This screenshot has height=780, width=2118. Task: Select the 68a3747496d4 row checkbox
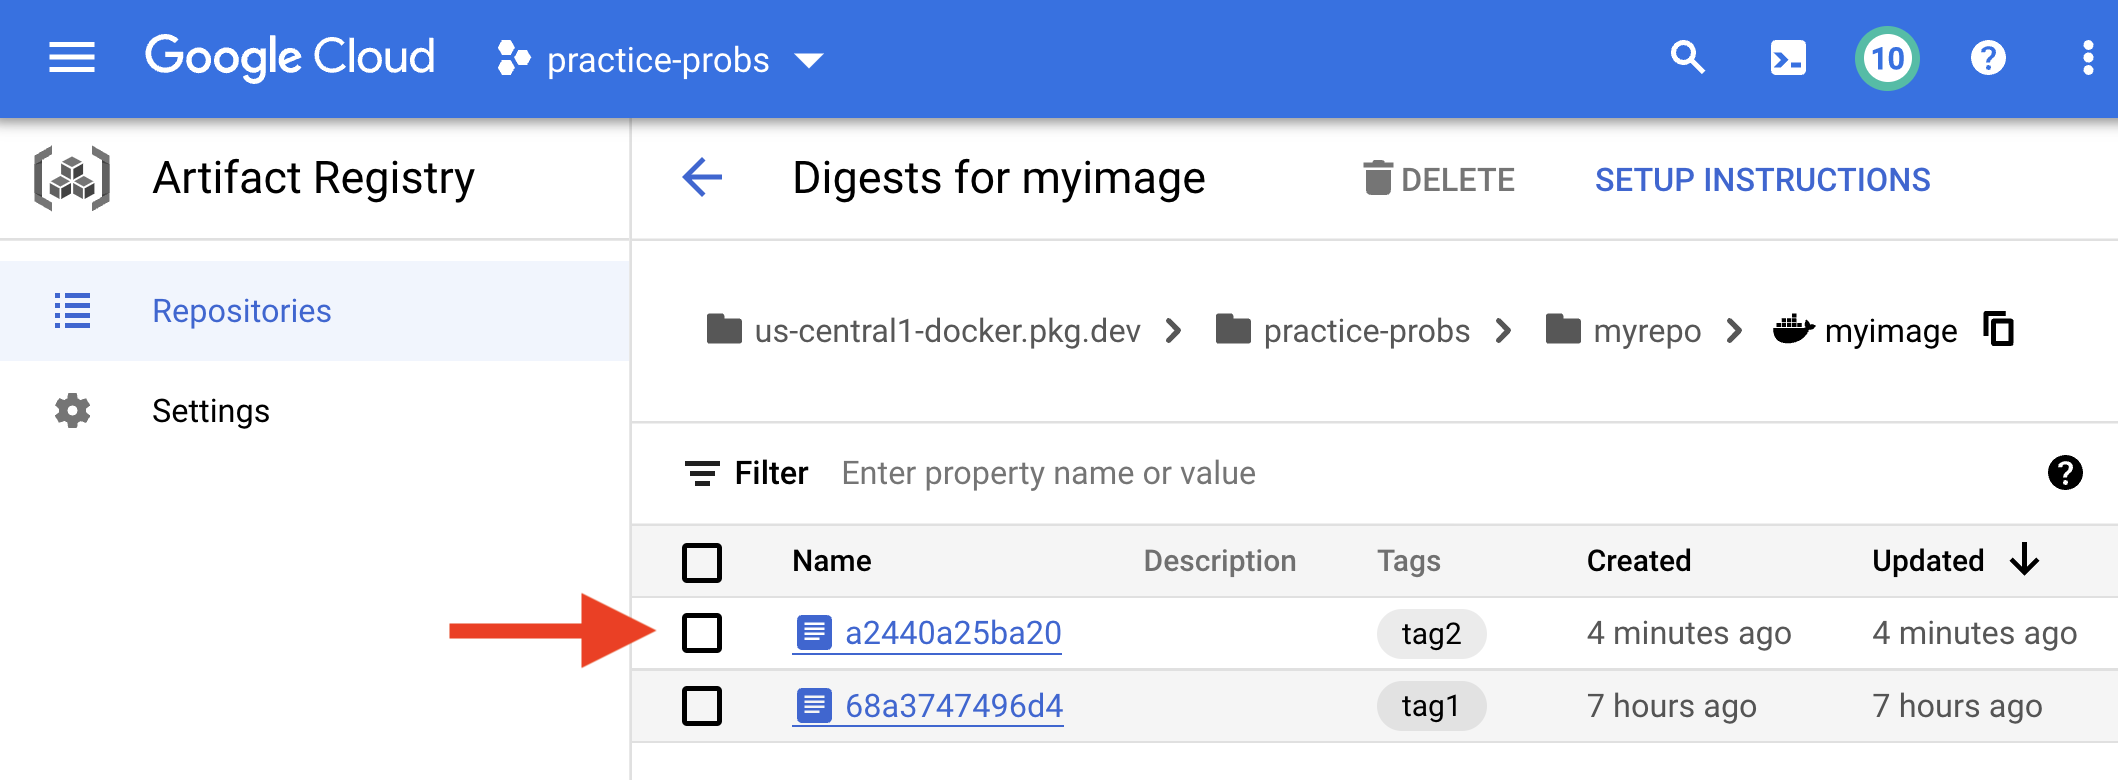point(702,706)
